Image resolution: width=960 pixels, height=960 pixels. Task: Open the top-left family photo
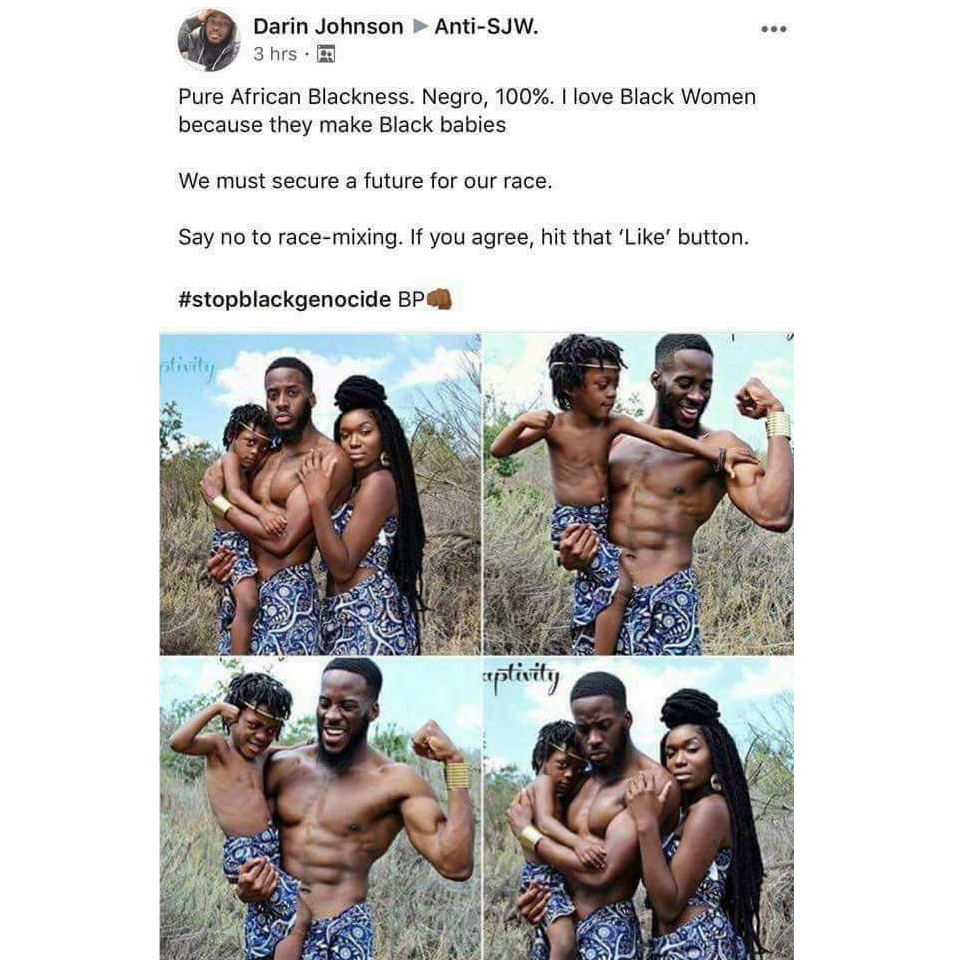(320, 494)
